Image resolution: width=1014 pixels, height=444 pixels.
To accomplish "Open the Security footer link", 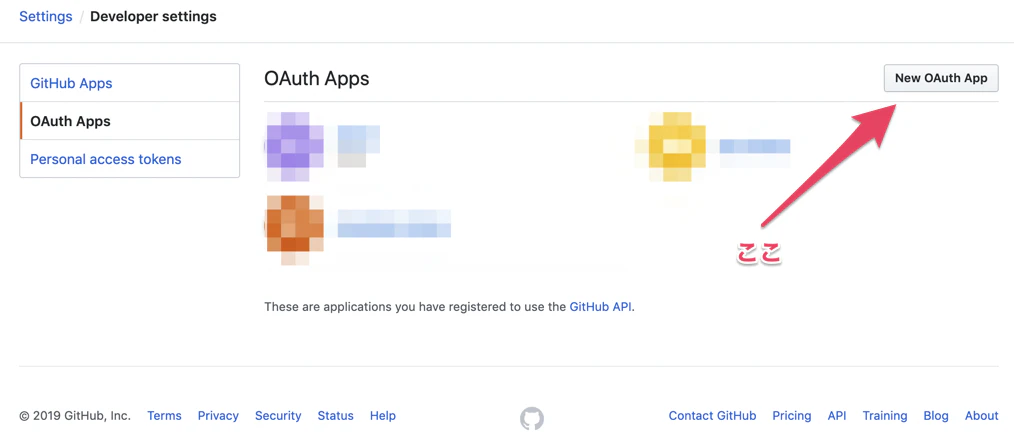I will pyautogui.click(x=278, y=416).
